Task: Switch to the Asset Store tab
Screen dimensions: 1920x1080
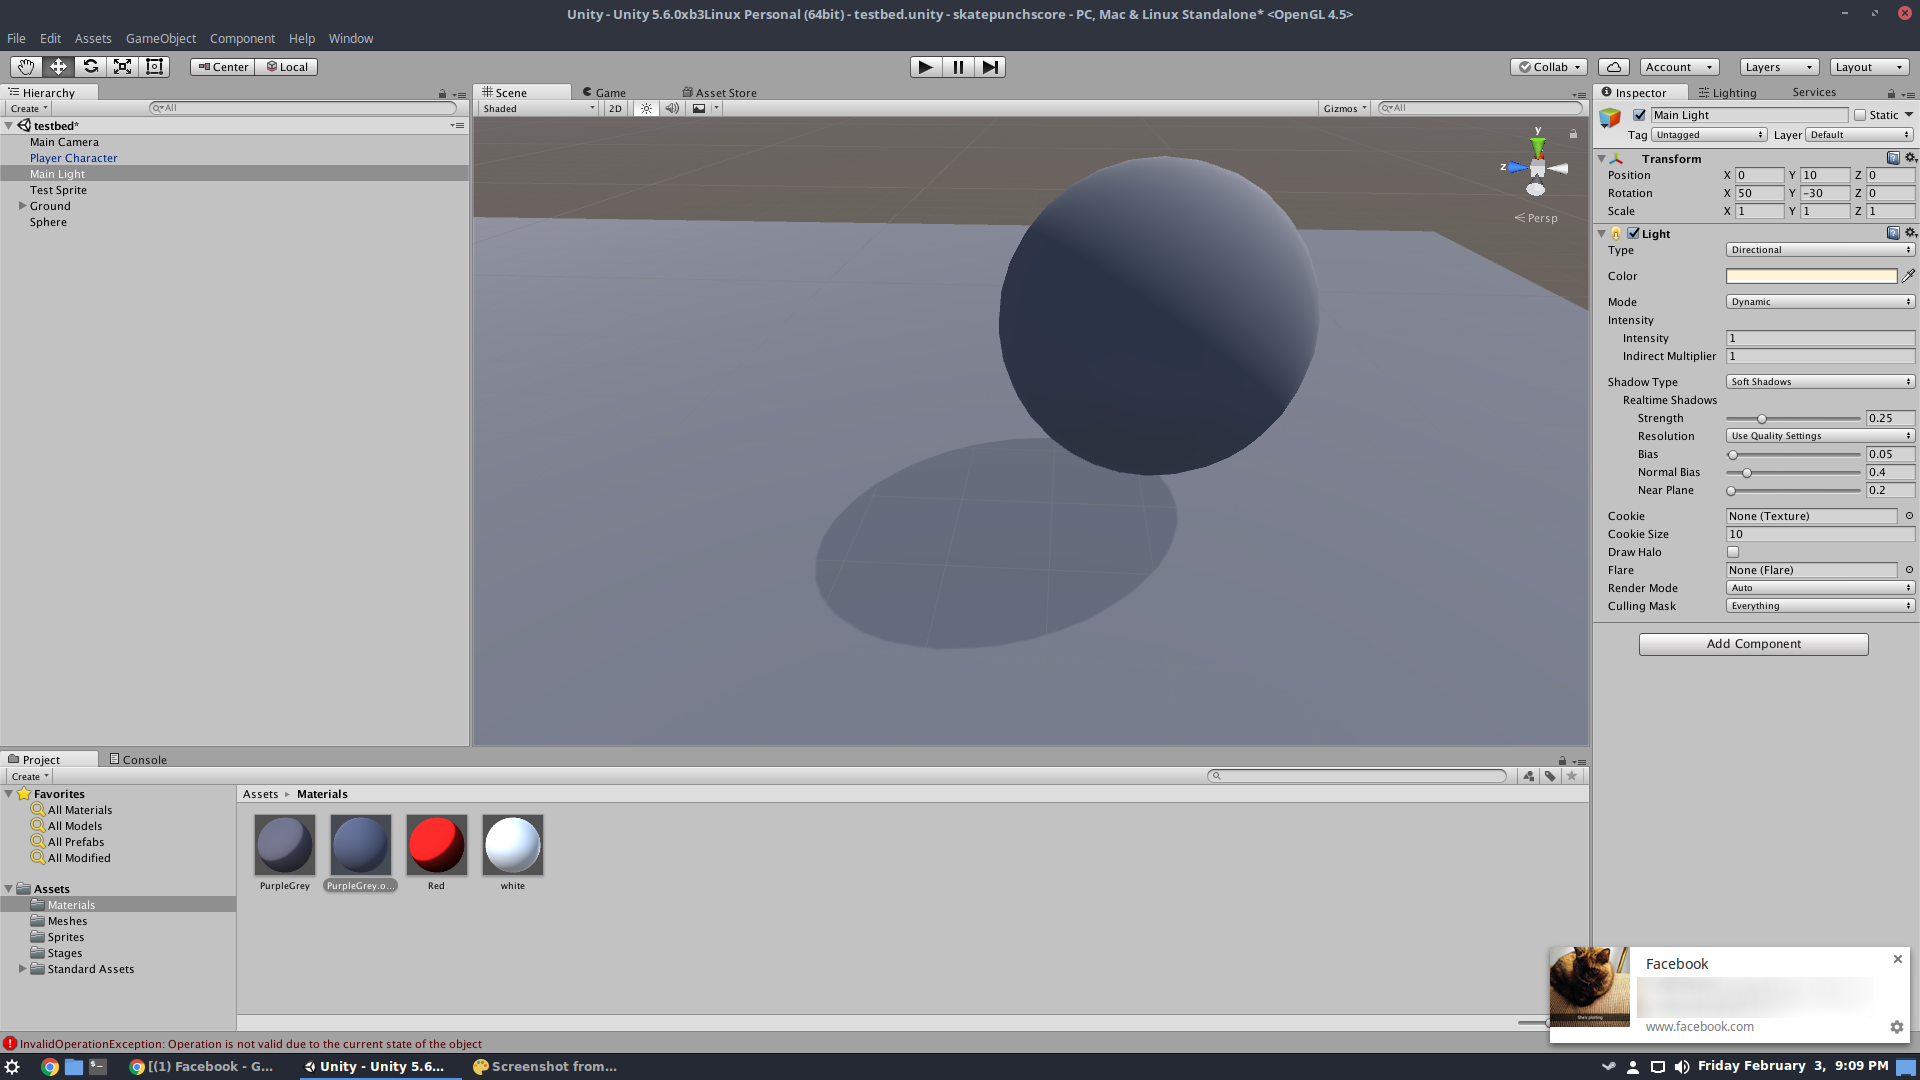Action: [720, 92]
